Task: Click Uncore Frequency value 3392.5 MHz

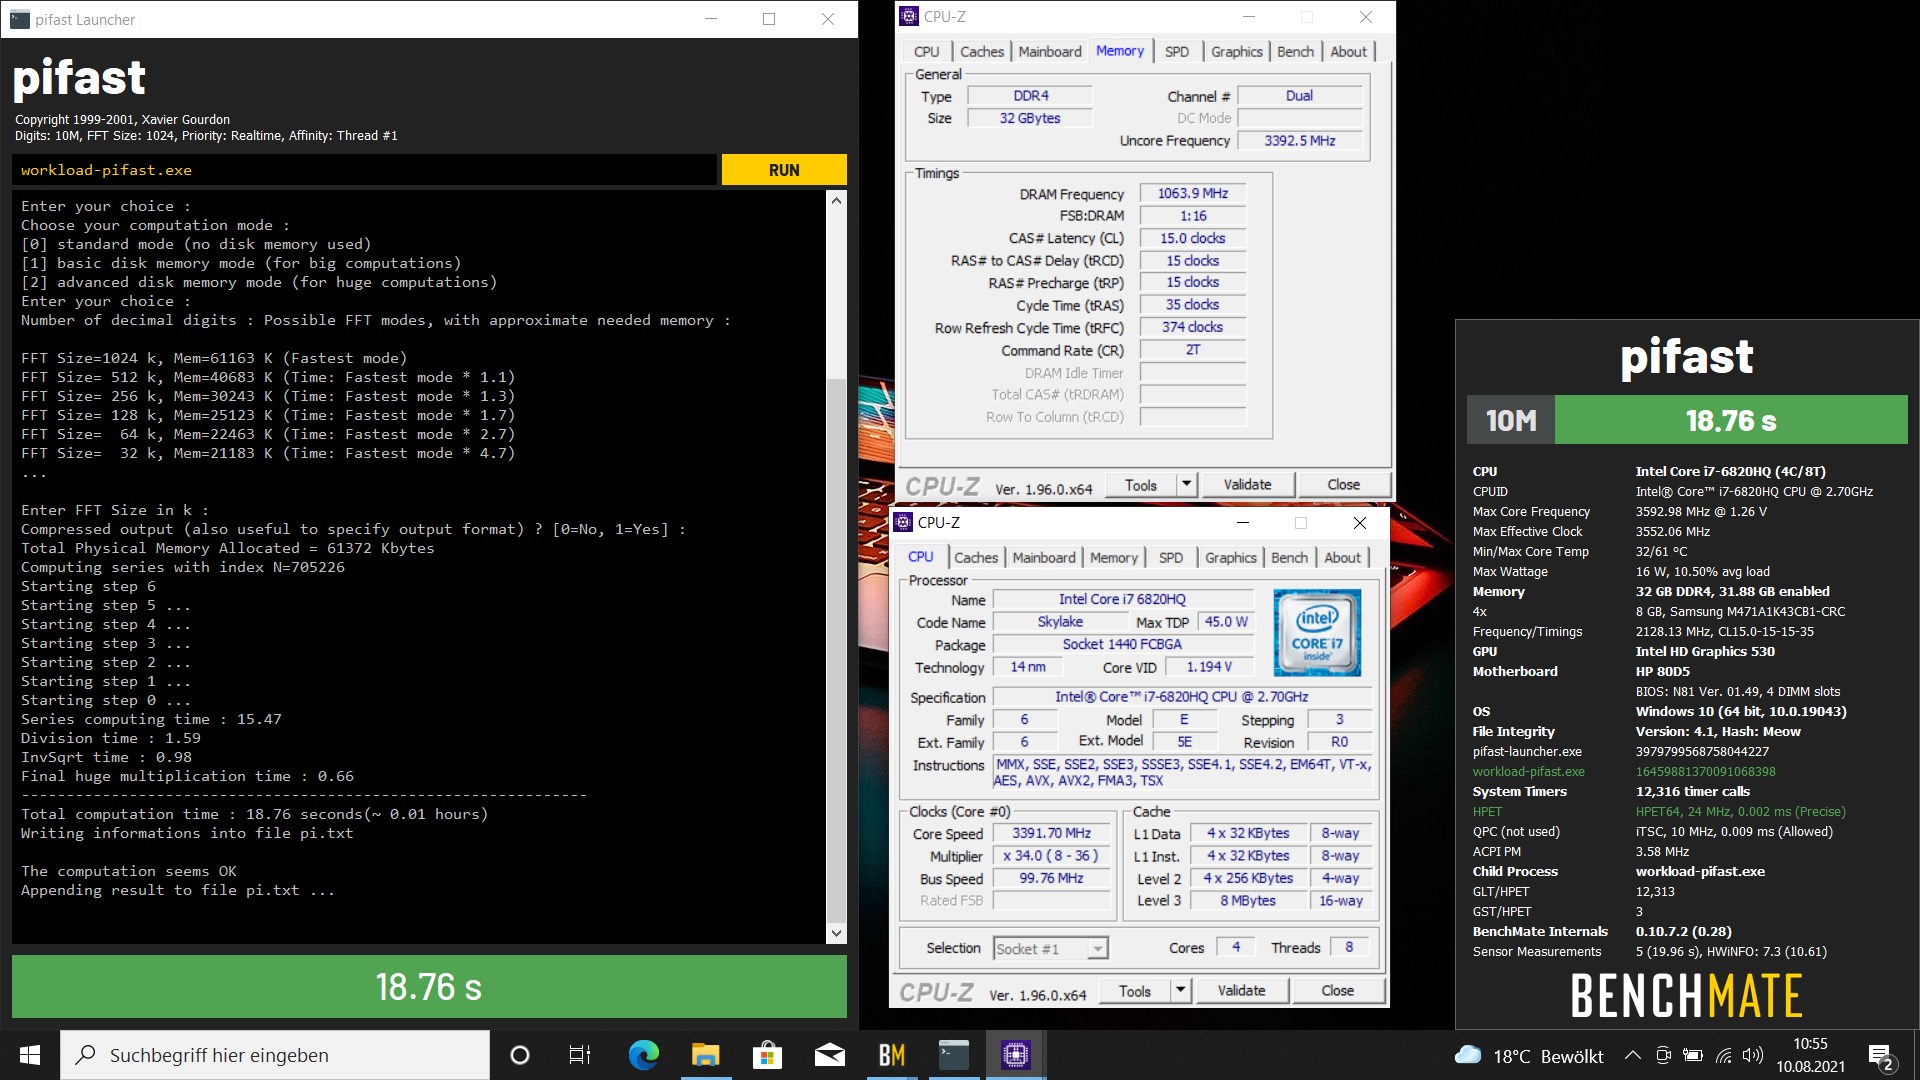Action: 1299,141
